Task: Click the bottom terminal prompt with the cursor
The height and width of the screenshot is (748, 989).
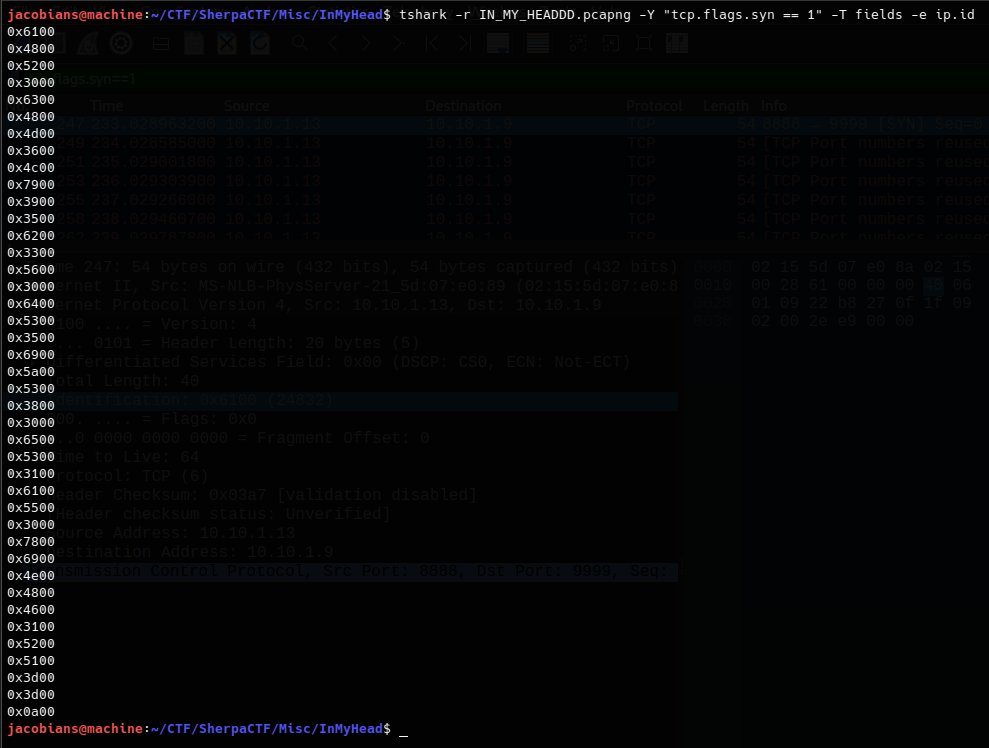Action: coord(208,729)
